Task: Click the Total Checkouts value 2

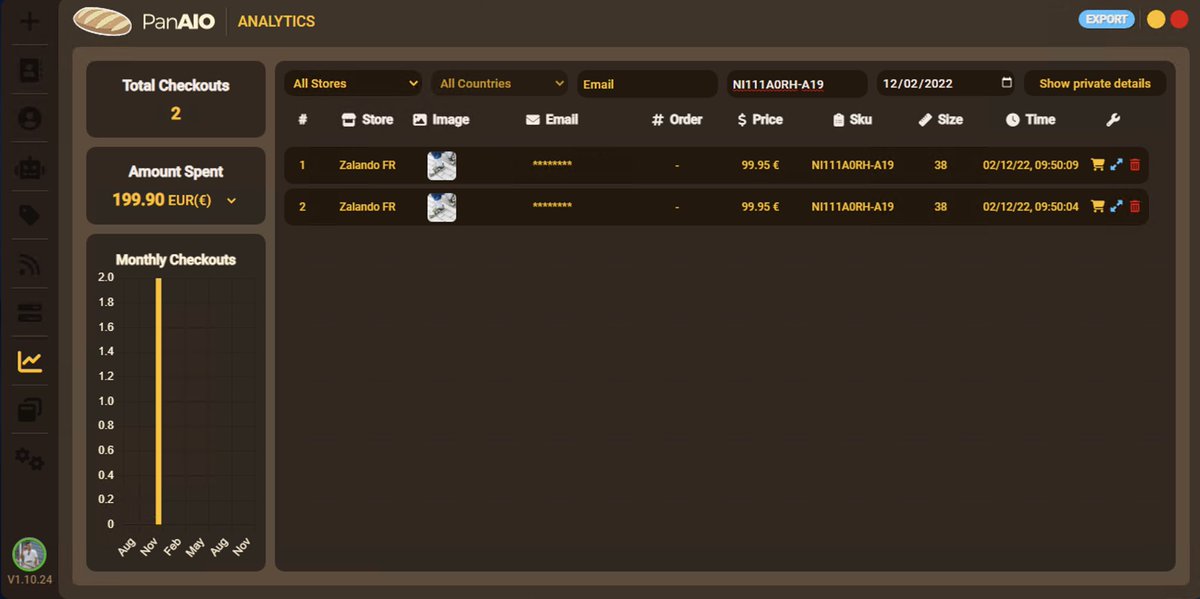Action: point(175,113)
